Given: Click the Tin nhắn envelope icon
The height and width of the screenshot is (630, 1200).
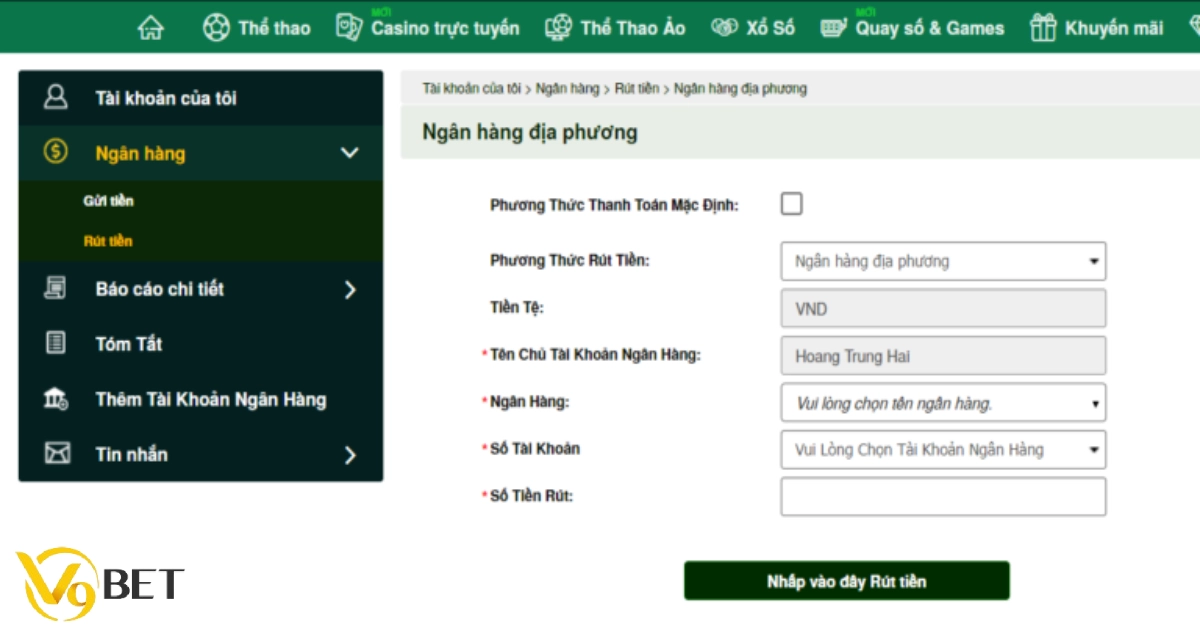Looking at the screenshot, I should [58, 454].
